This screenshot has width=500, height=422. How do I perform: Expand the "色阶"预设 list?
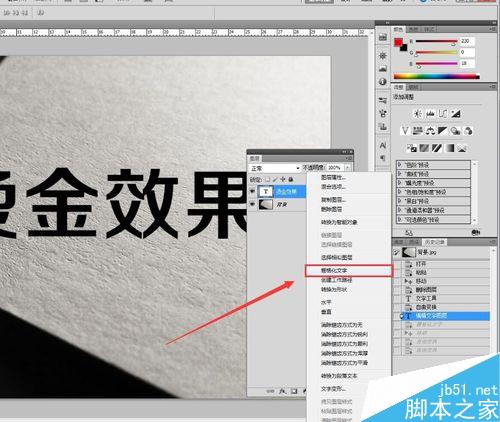coord(400,165)
